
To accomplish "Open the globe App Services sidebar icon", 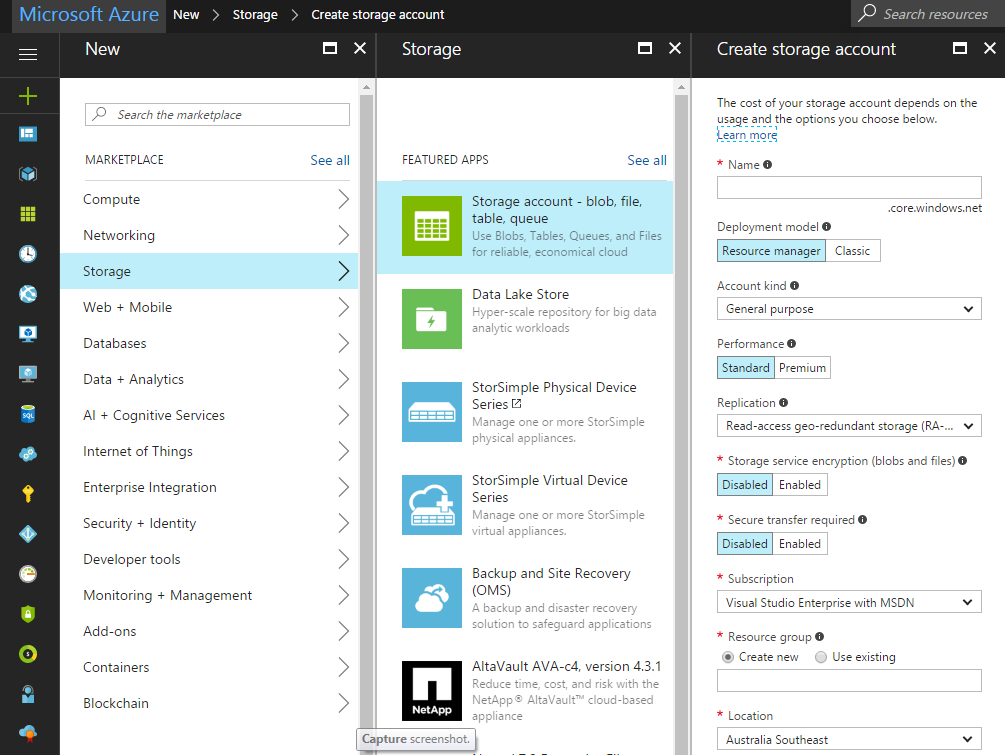I will click(28, 294).
